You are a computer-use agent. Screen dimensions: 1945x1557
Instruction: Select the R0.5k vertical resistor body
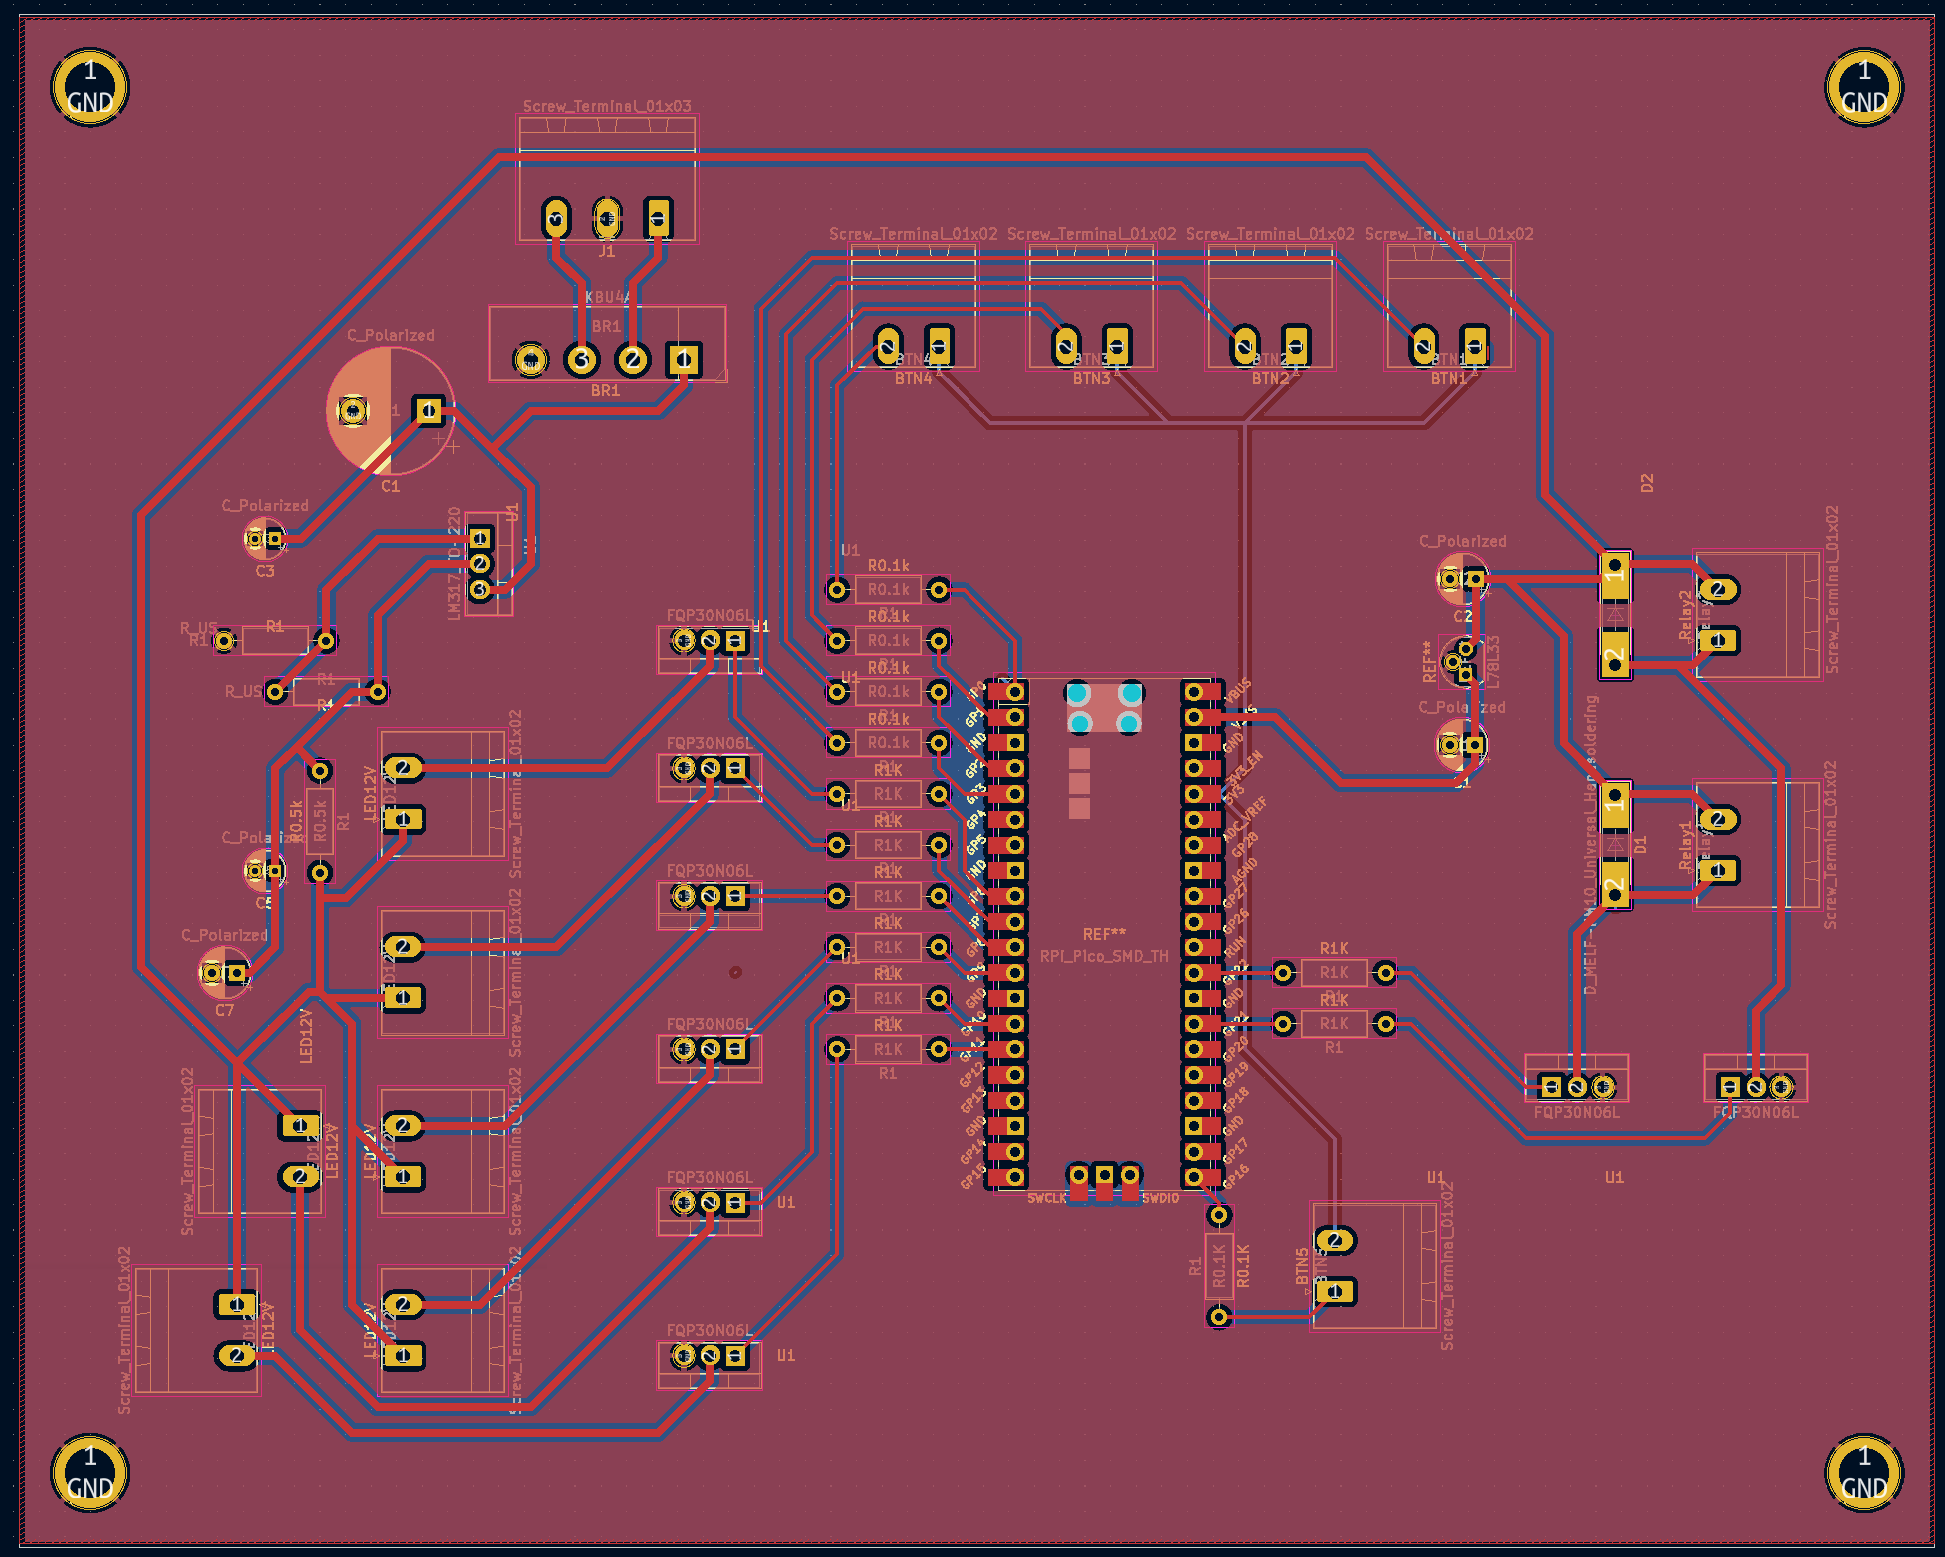[x=319, y=821]
